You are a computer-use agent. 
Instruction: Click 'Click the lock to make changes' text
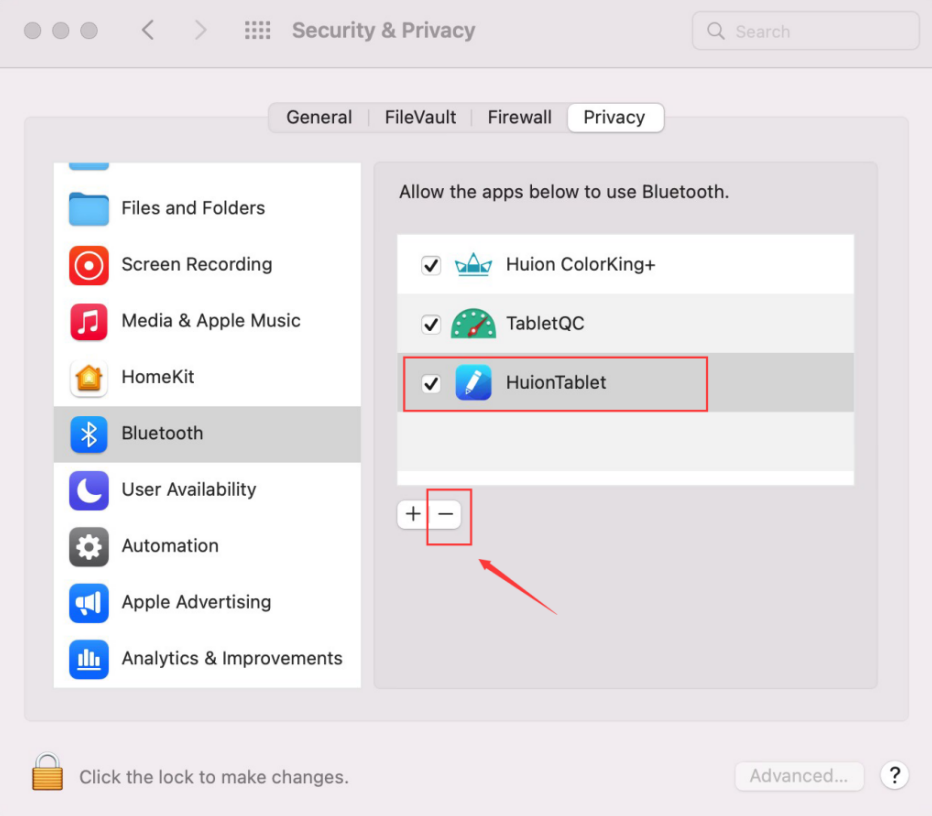(x=214, y=777)
